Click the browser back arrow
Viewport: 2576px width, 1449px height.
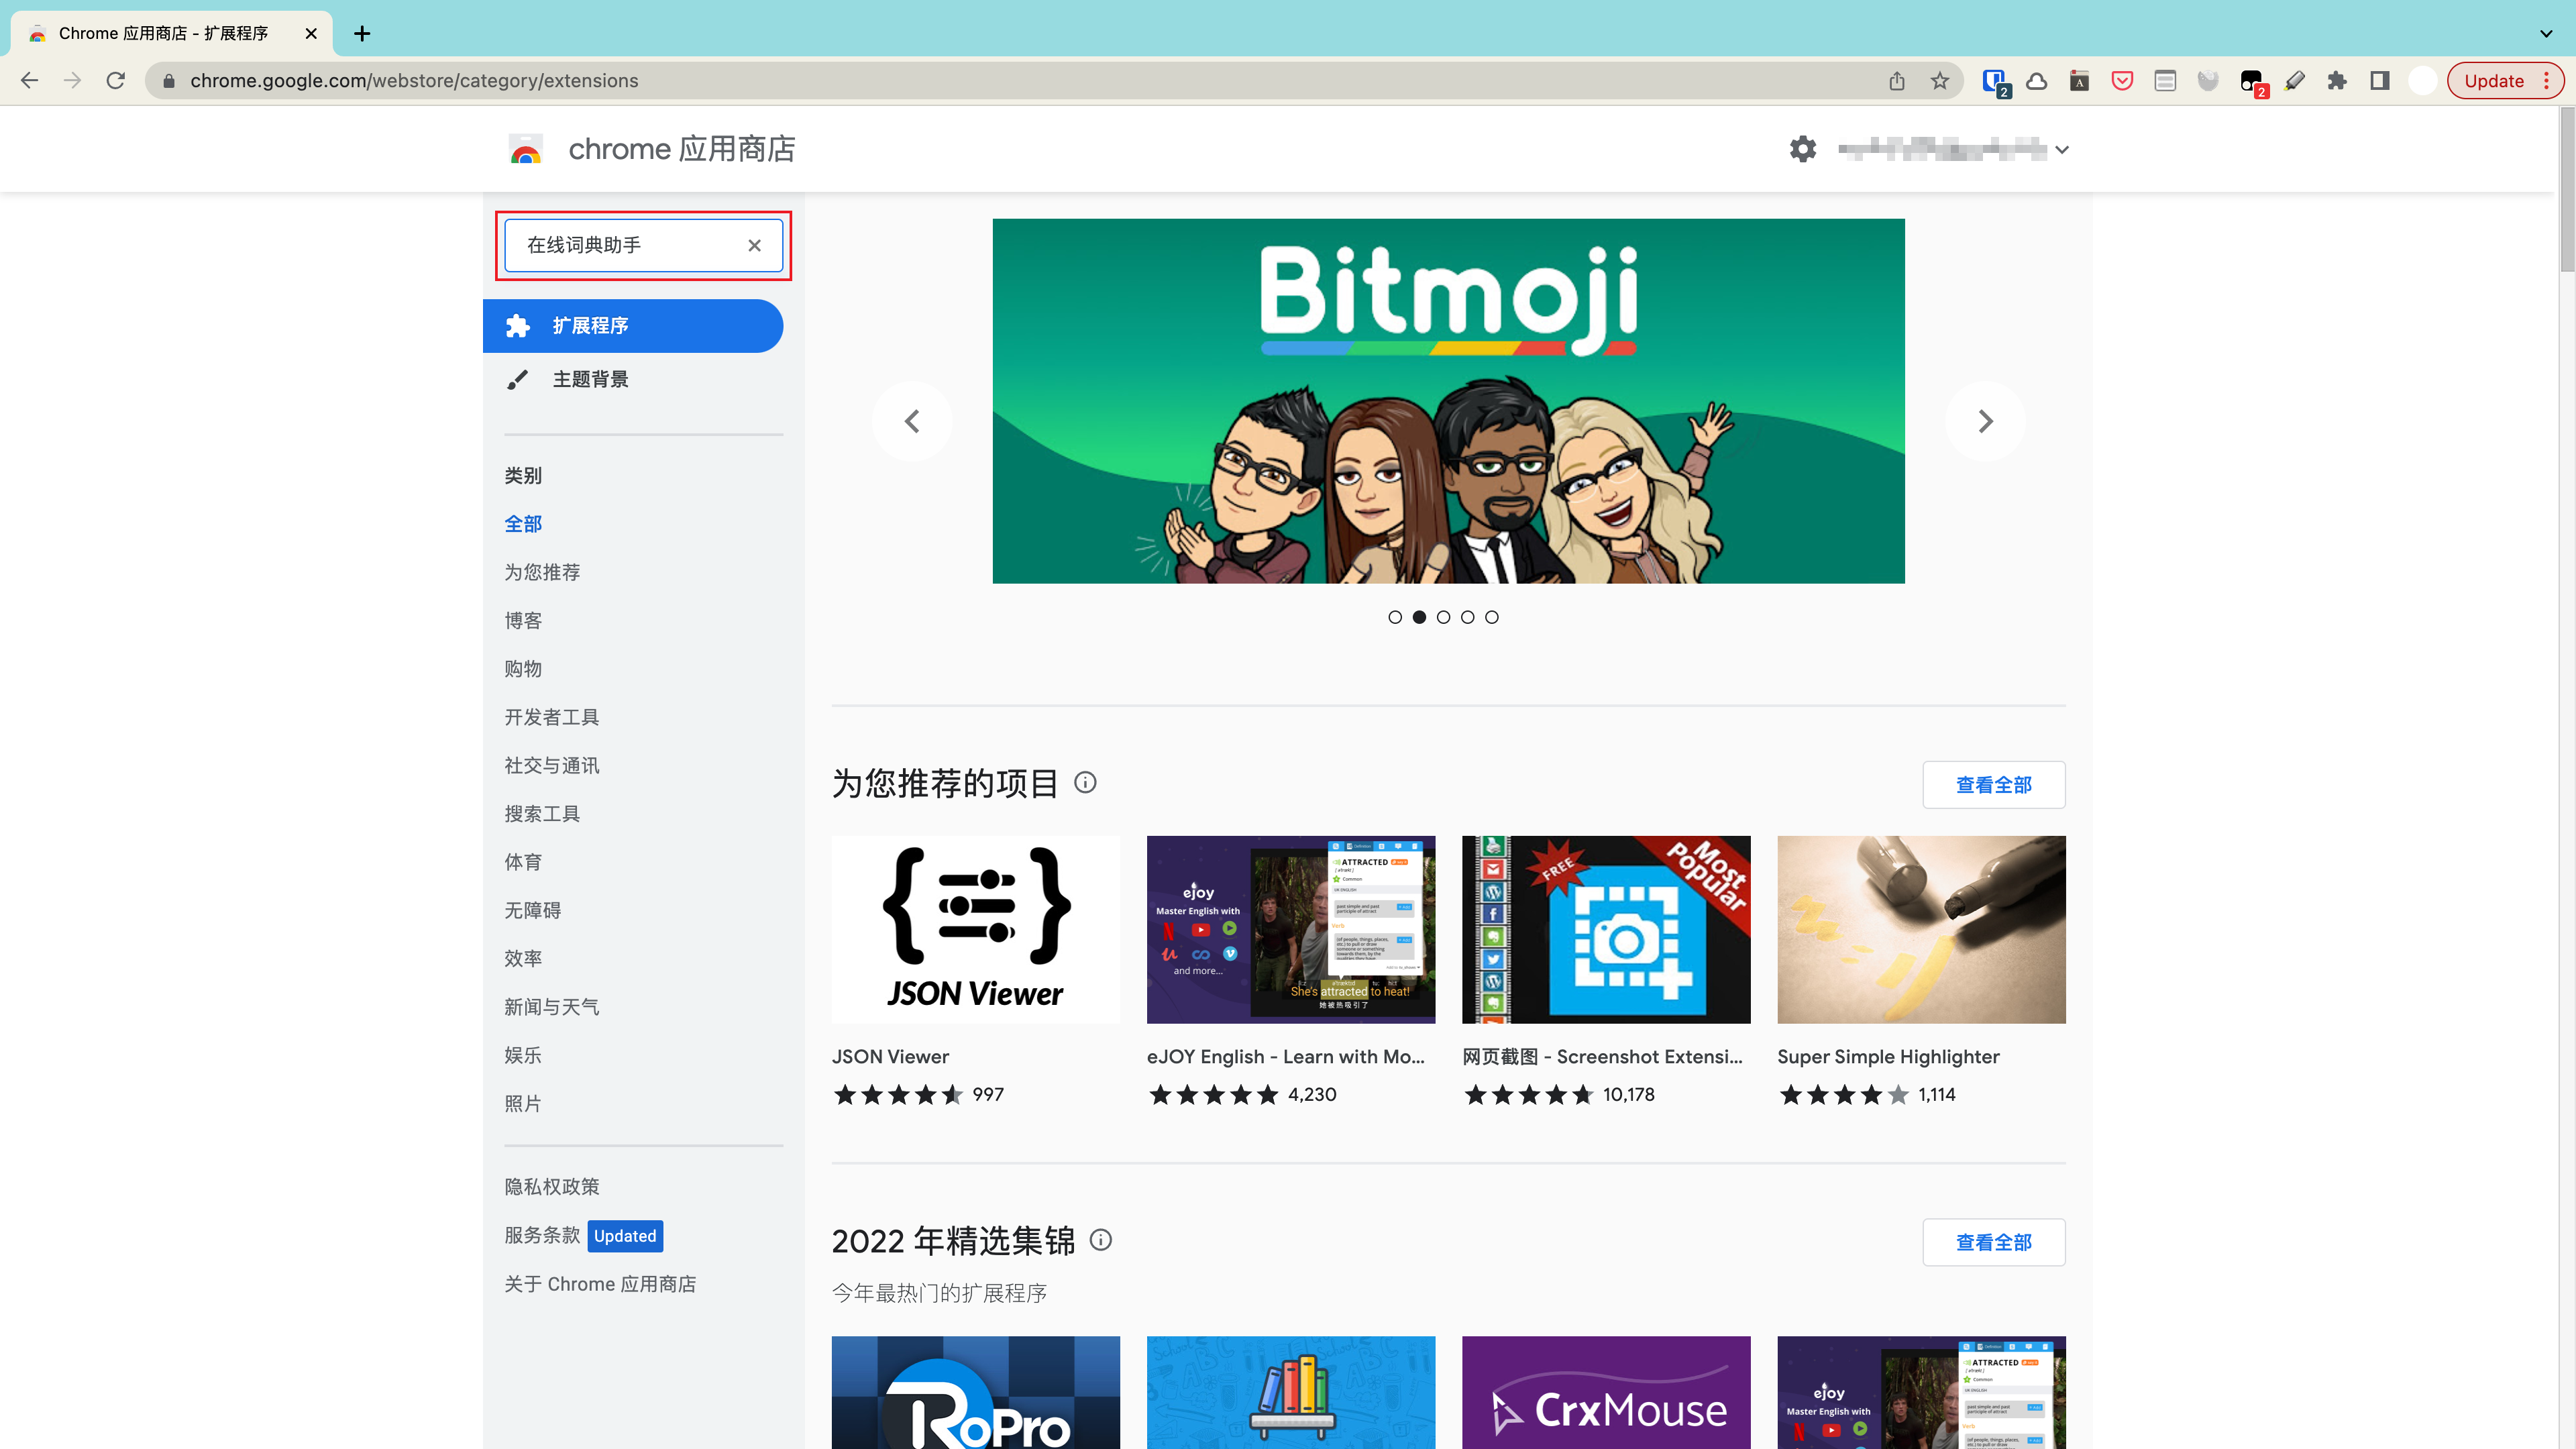pos(29,81)
